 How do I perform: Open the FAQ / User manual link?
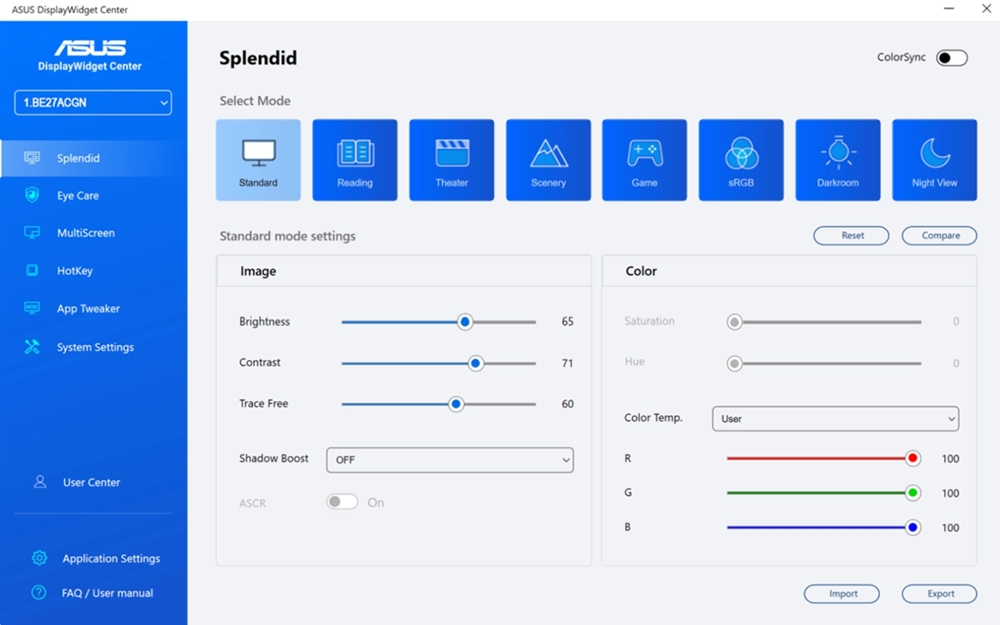coord(106,593)
